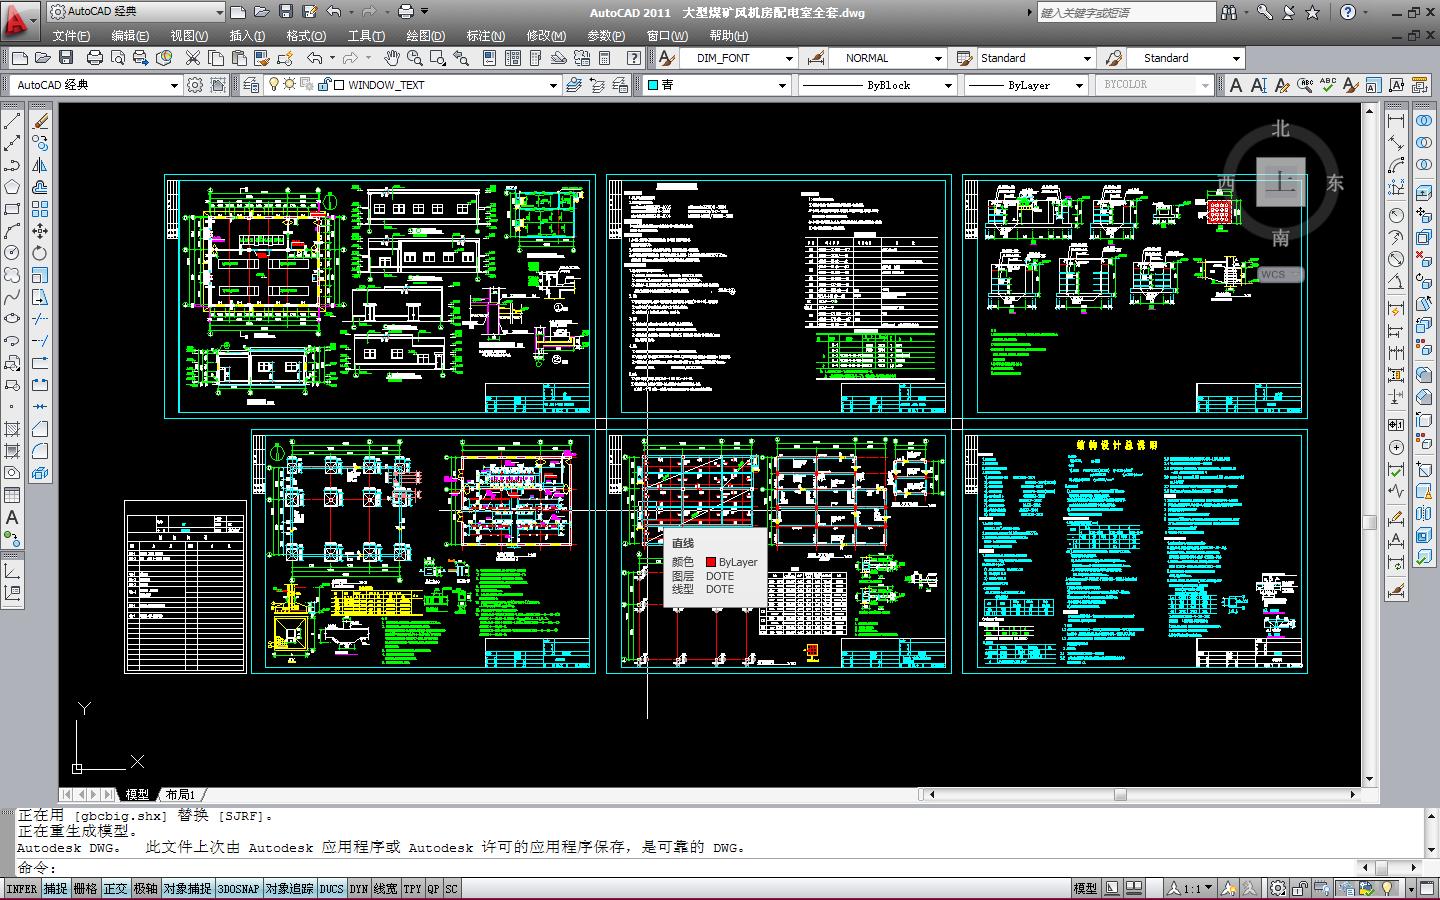Image resolution: width=1440 pixels, height=900 pixels.
Task: Open the 格式(O) menu
Action: [305, 35]
